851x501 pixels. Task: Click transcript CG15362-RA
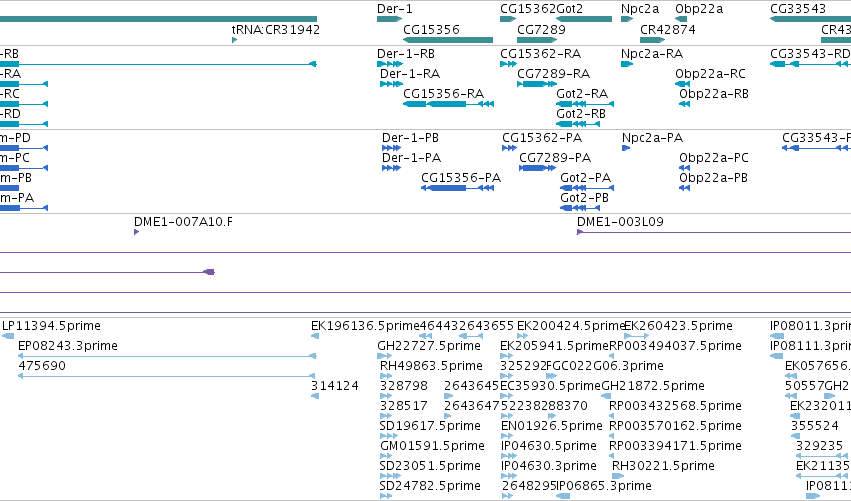(x=509, y=64)
